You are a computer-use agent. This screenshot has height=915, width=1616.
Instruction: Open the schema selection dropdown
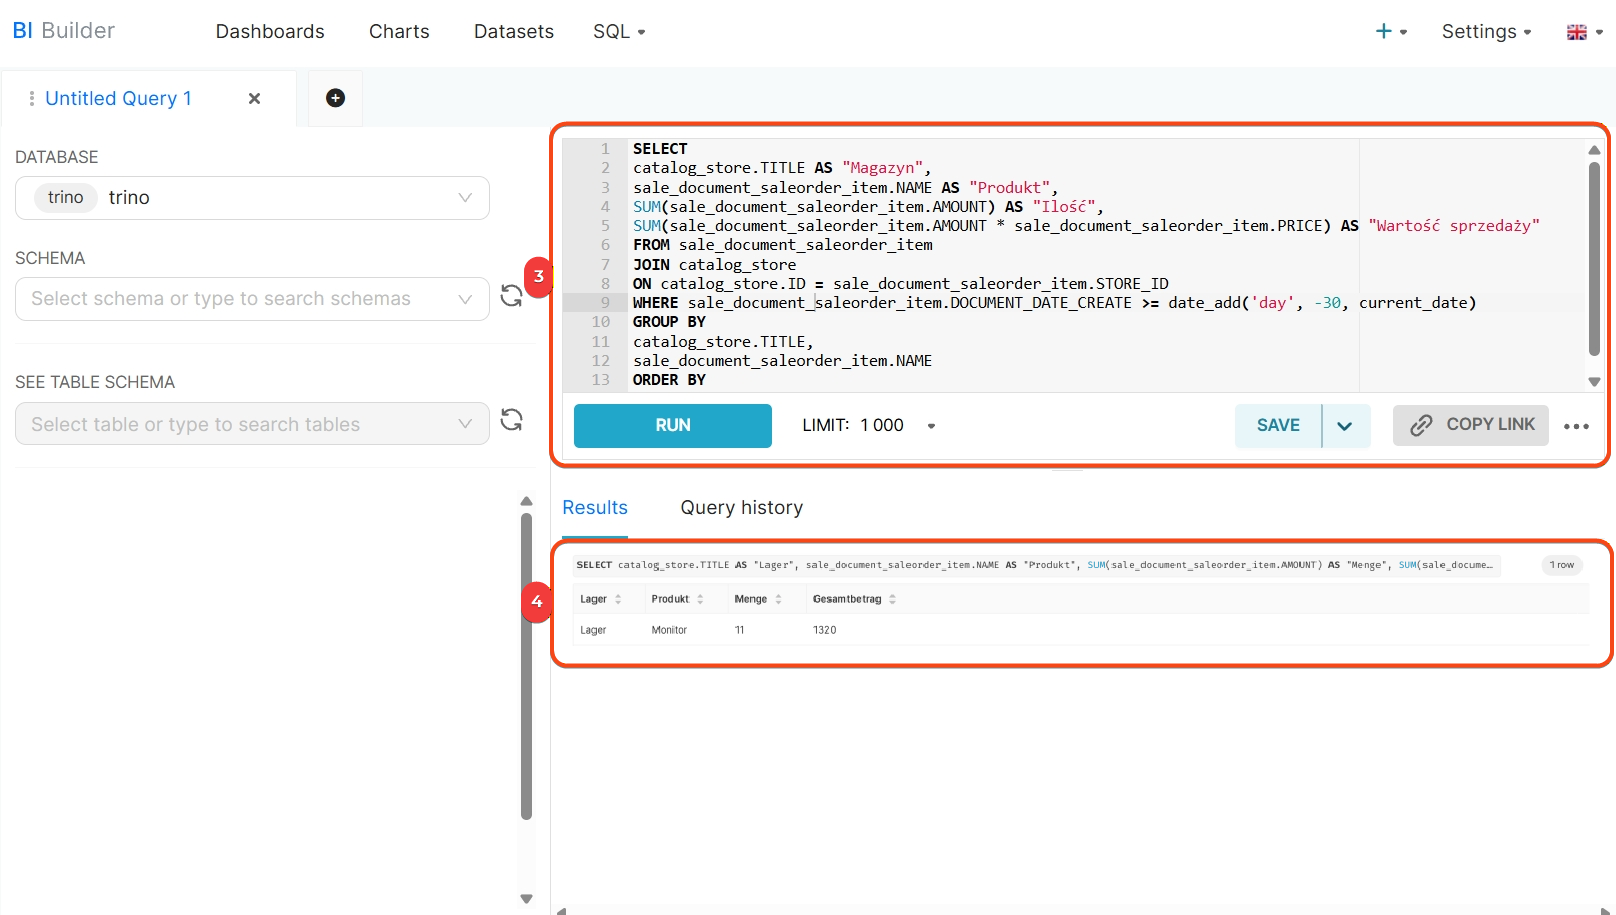[464, 299]
